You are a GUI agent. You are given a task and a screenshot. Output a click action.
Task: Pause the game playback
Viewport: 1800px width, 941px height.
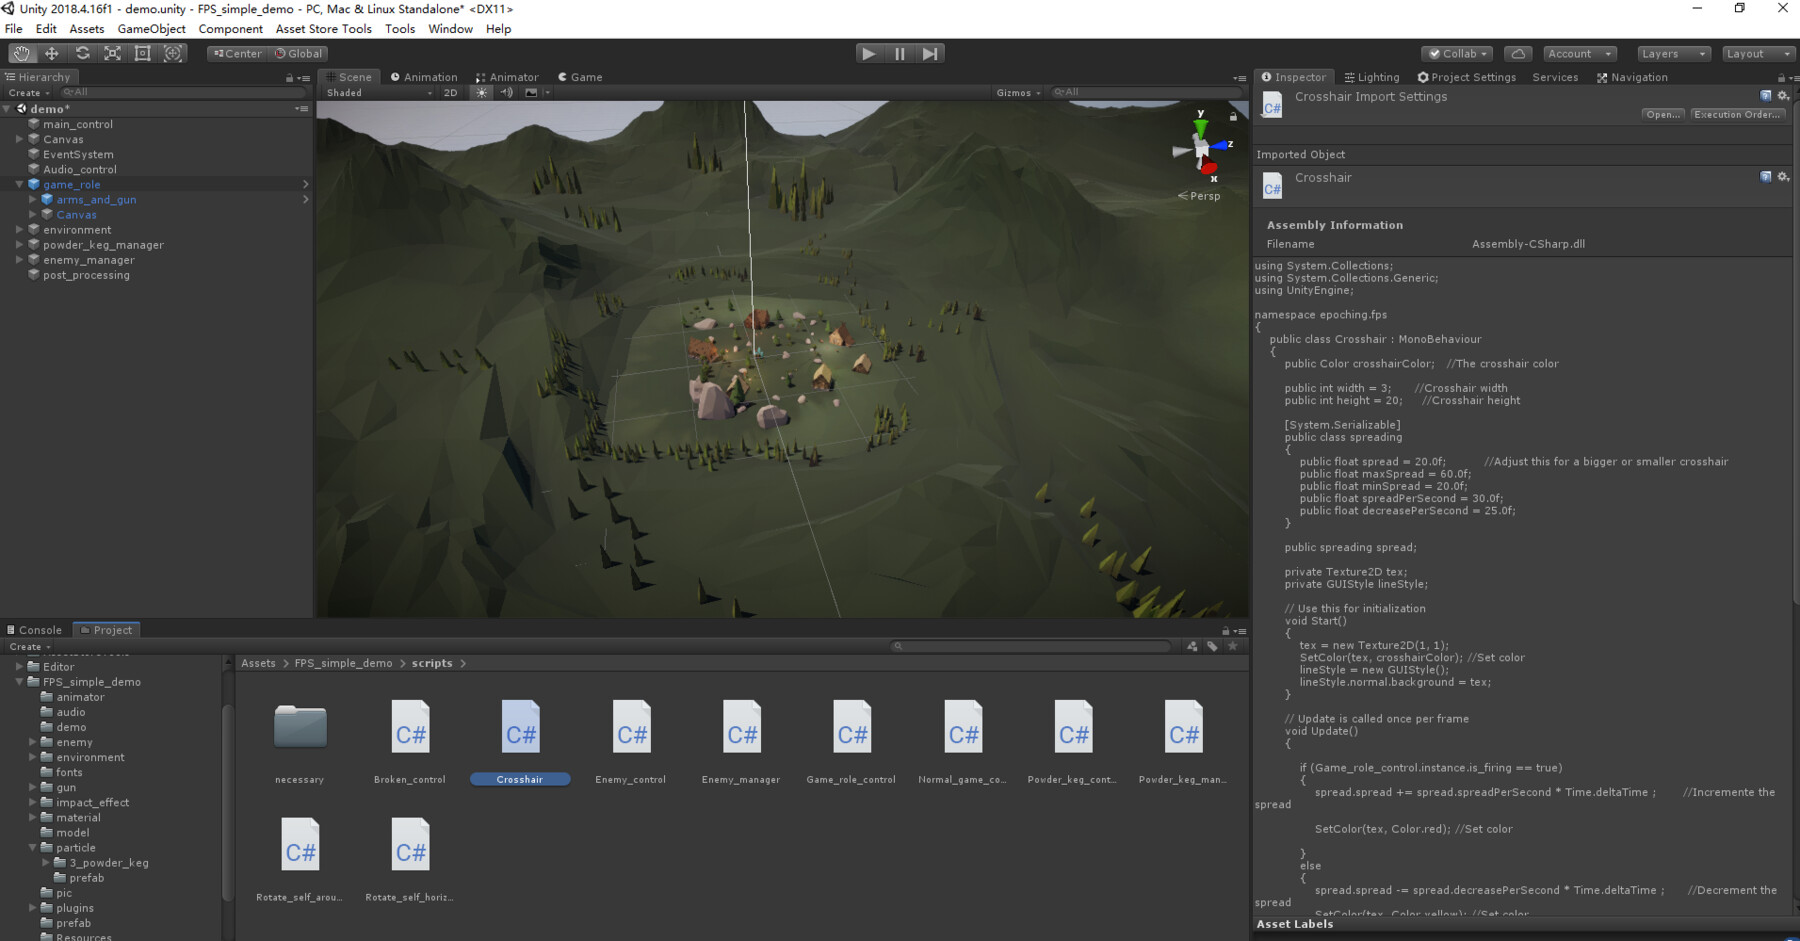tap(900, 54)
